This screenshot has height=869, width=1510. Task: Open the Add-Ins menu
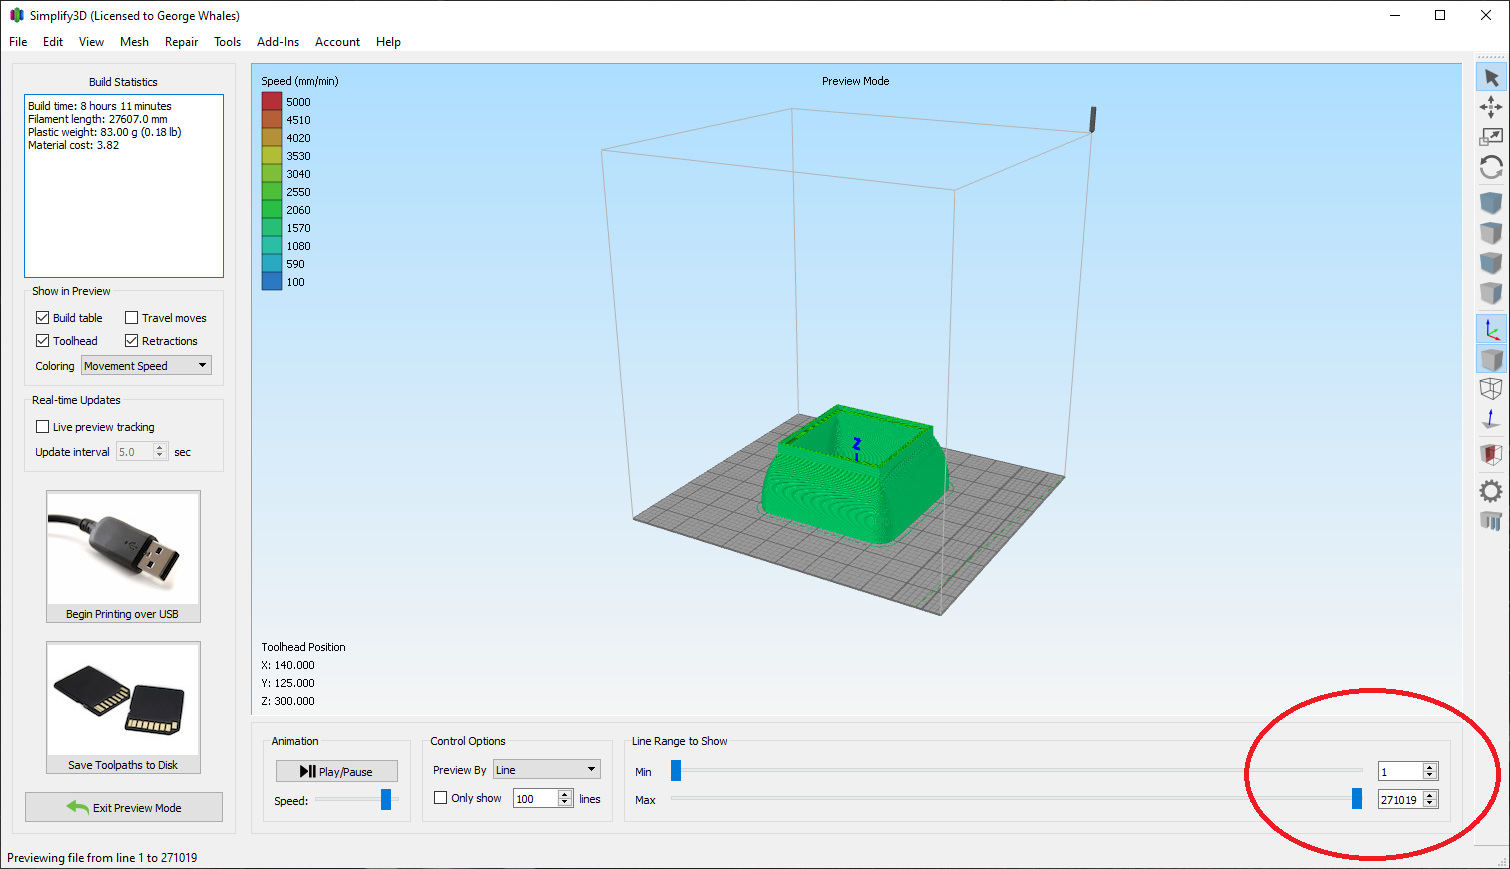pos(278,42)
